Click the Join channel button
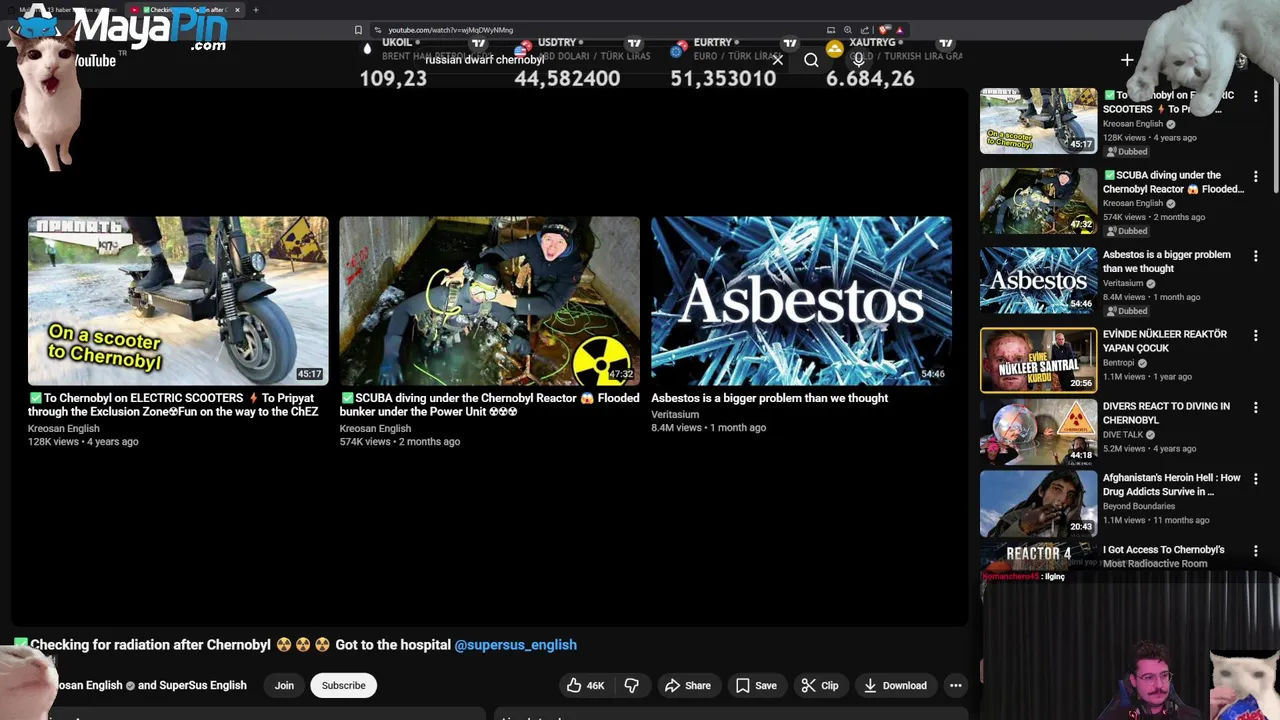The image size is (1280, 720). [x=284, y=685]
